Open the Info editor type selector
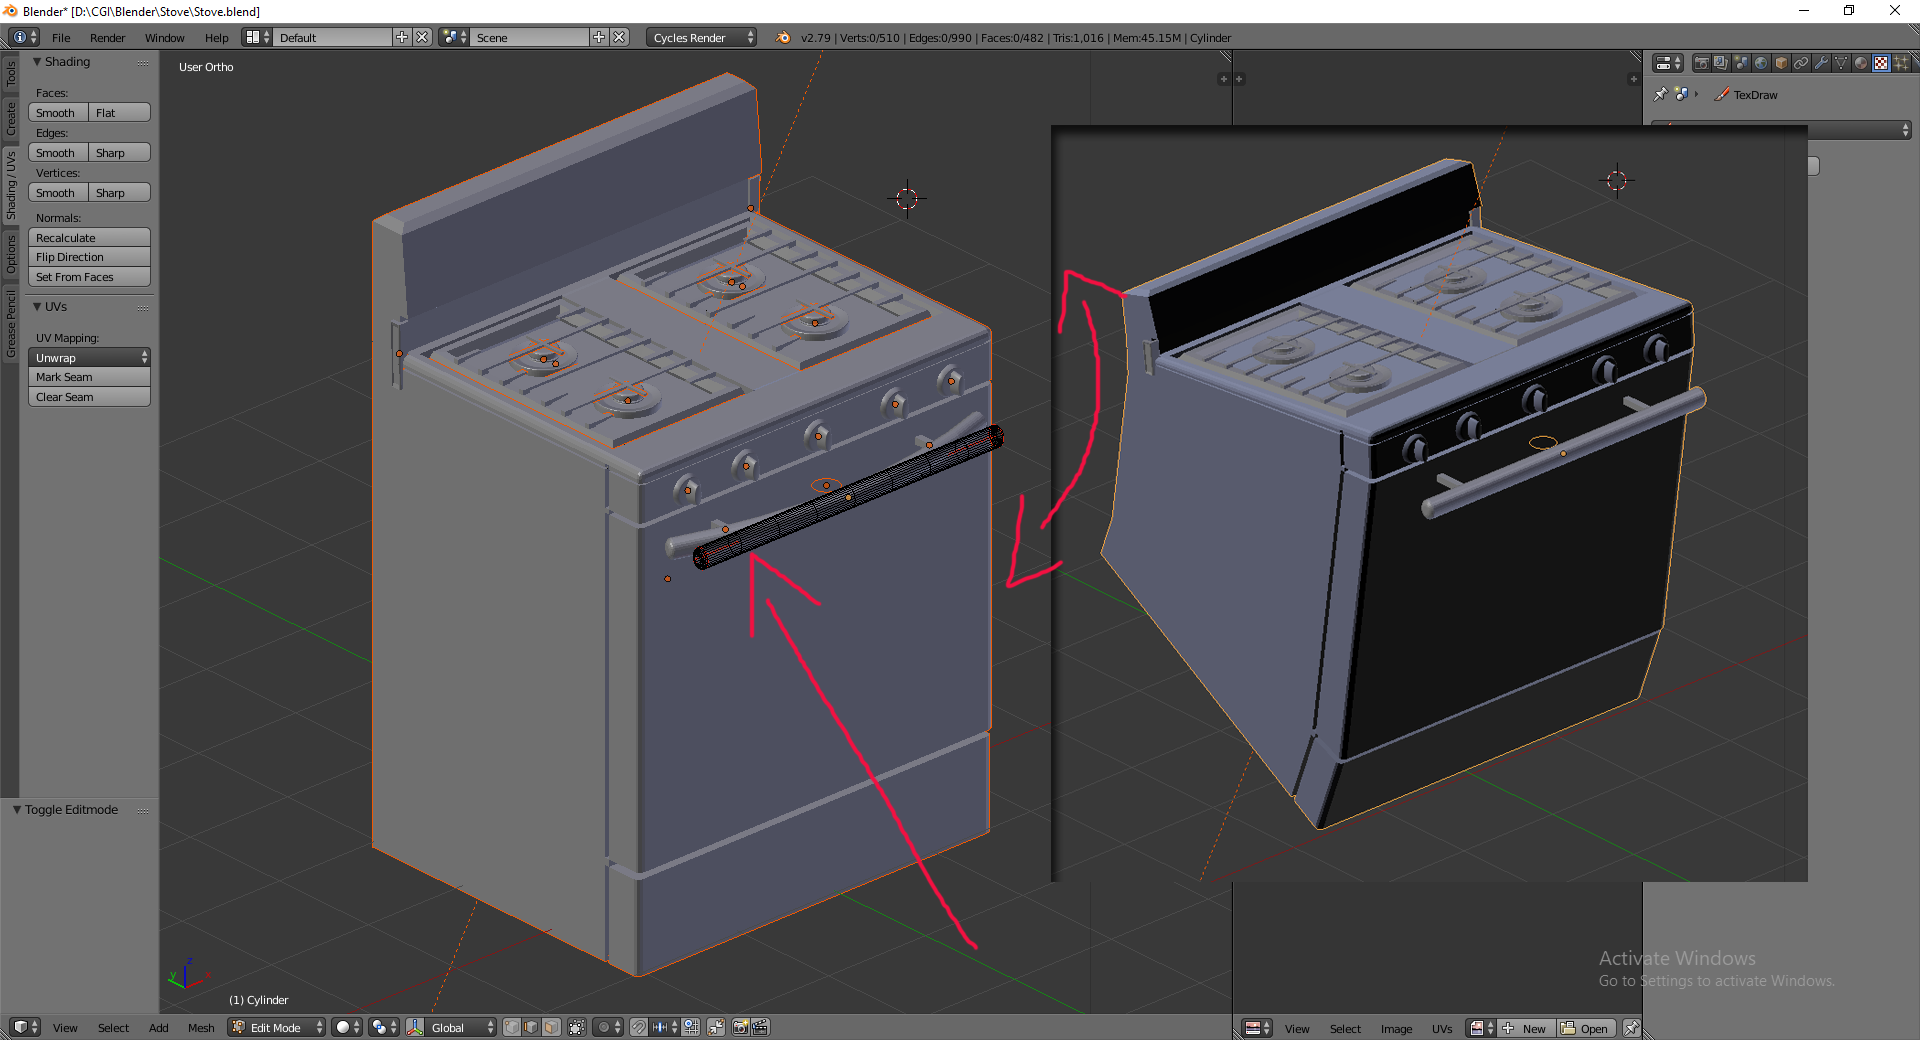Viewport: 1920px width, 1040px height. coord(25,37)
